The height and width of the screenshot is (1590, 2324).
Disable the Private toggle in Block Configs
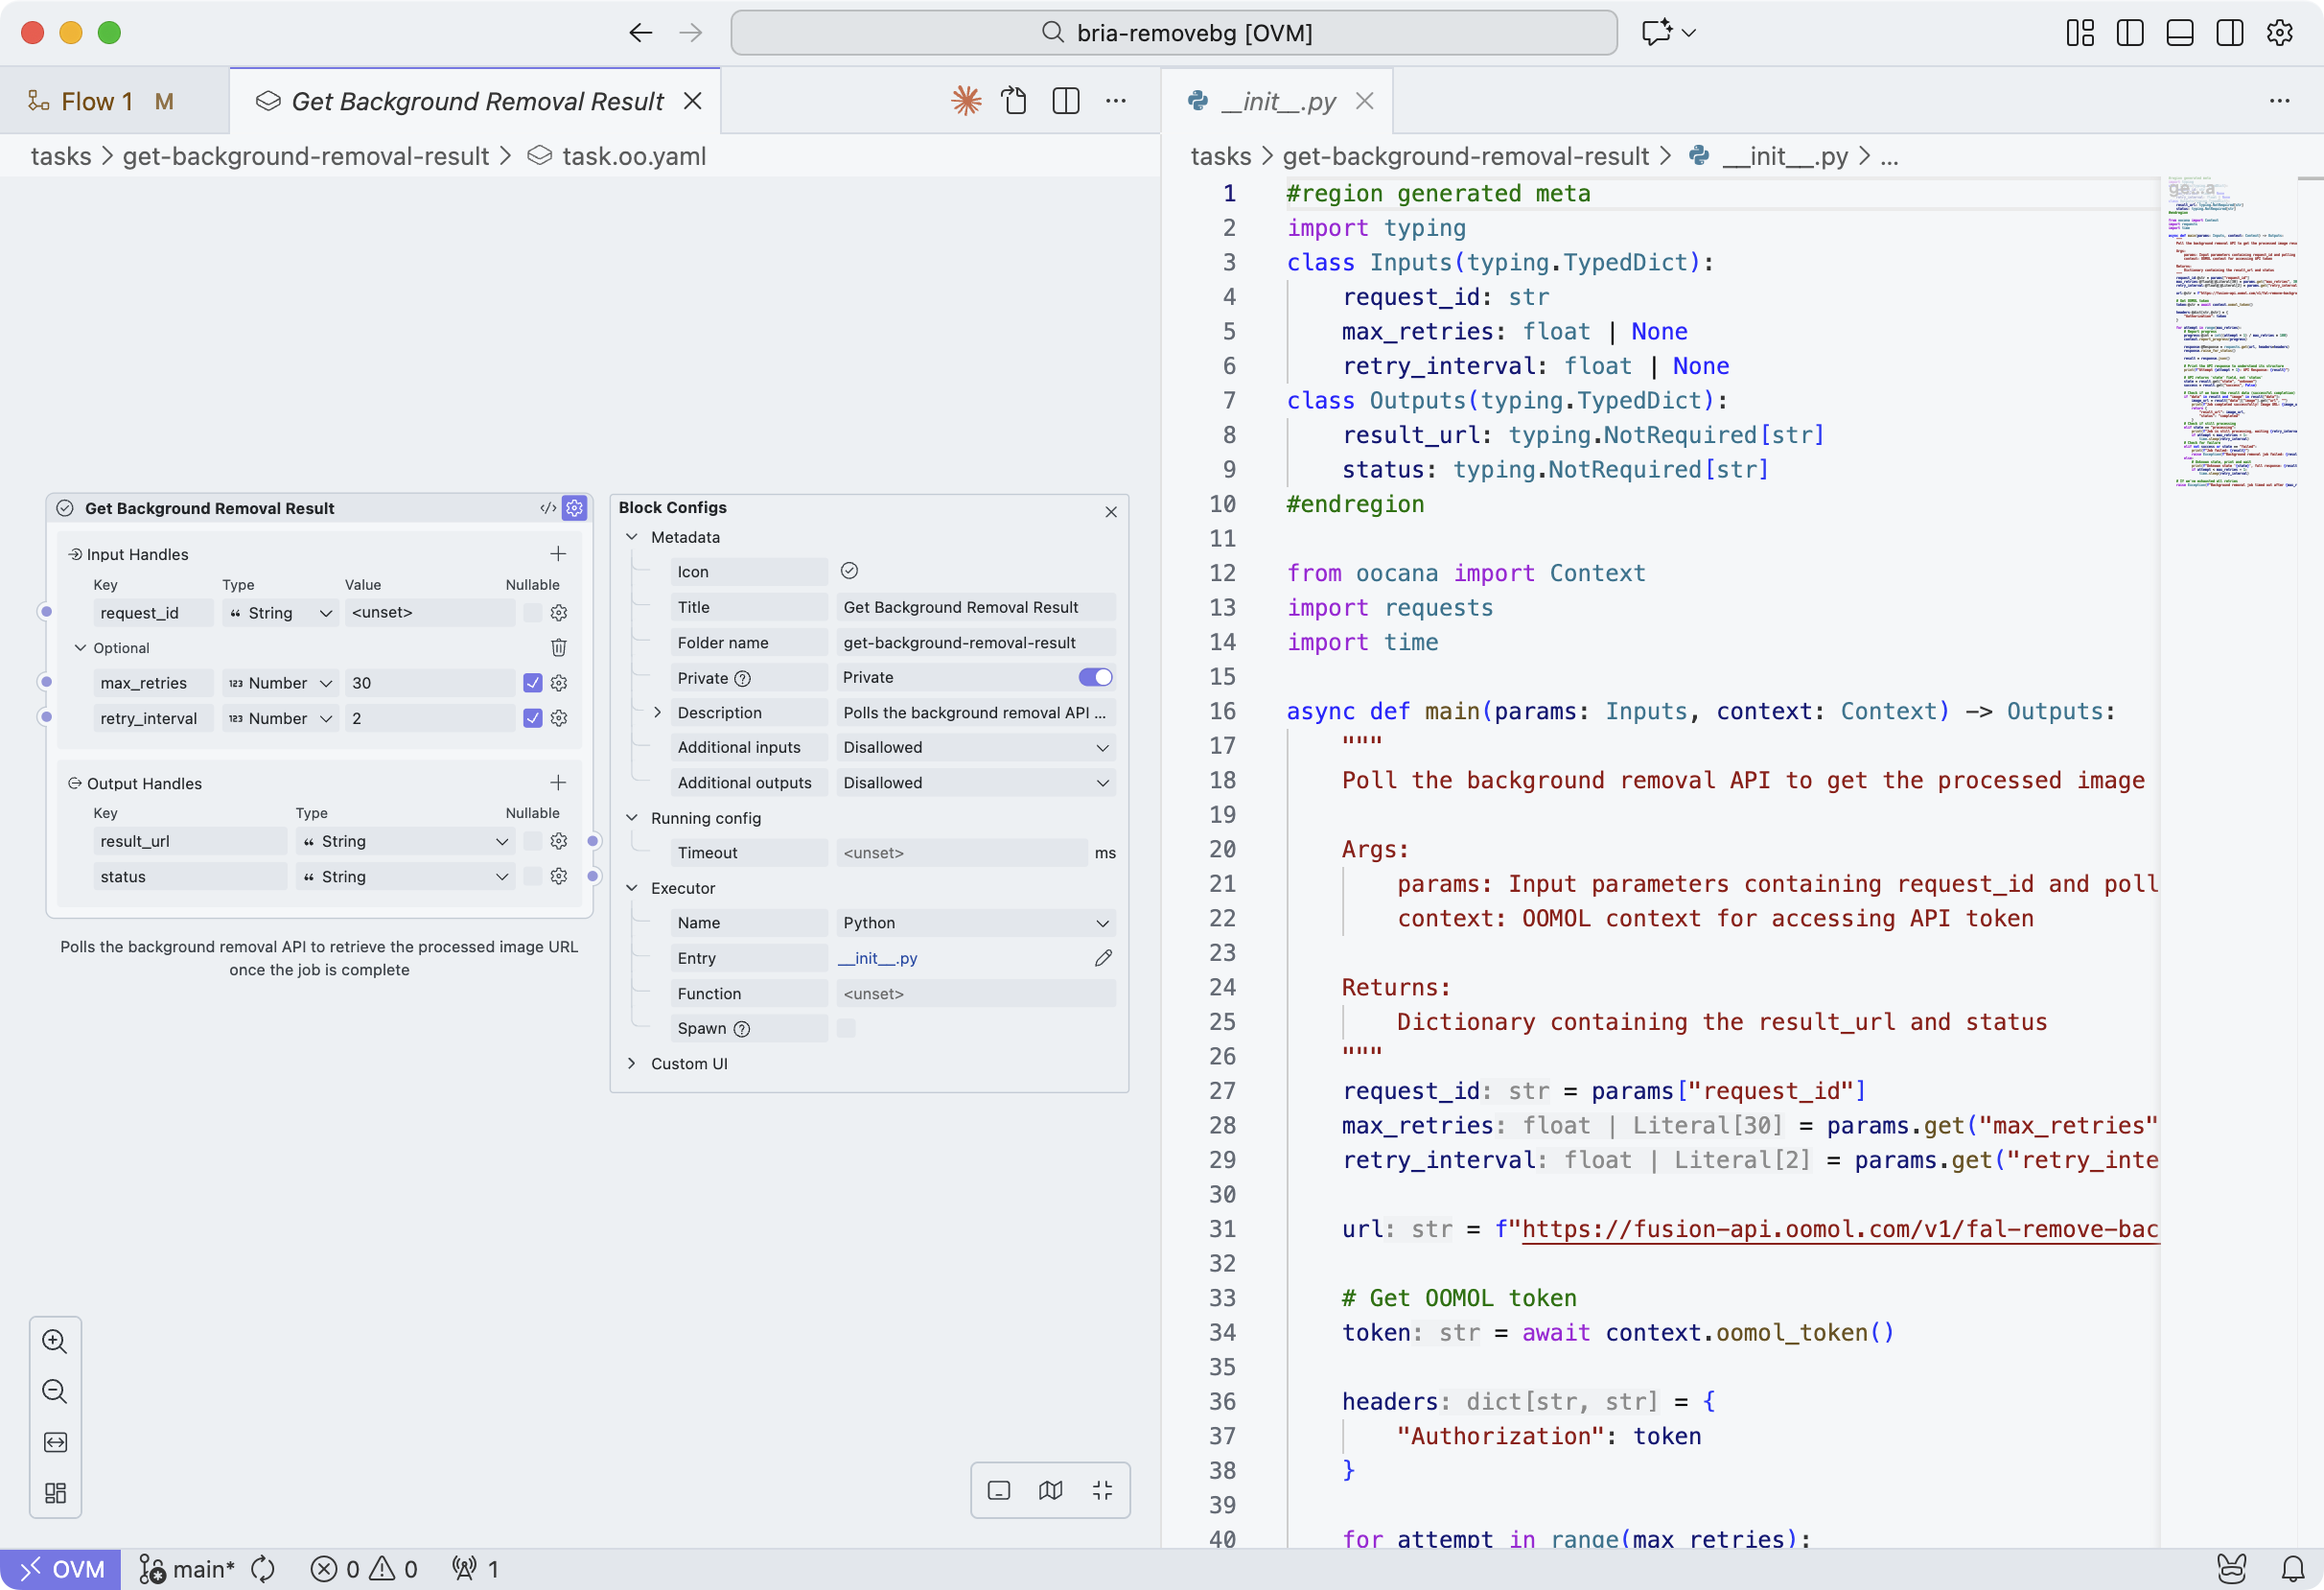pyautogui.click(x=1096, y=677)
